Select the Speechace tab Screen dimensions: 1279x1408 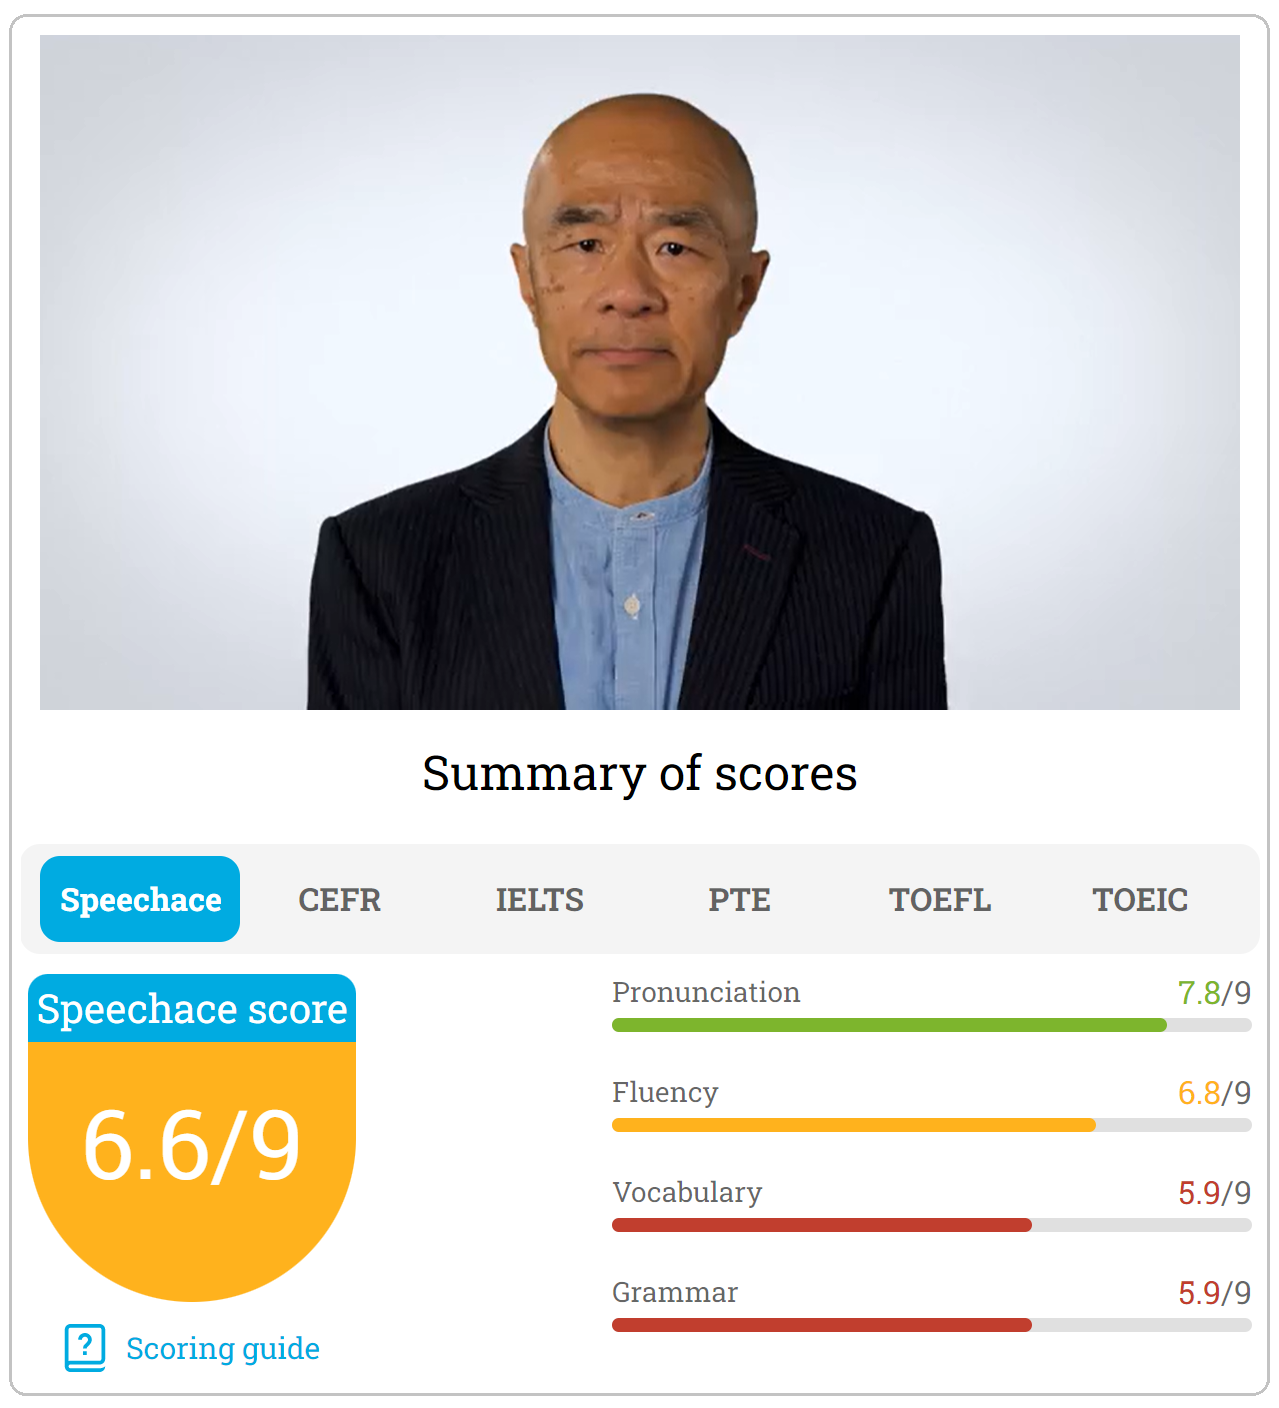tap(139, 899)
